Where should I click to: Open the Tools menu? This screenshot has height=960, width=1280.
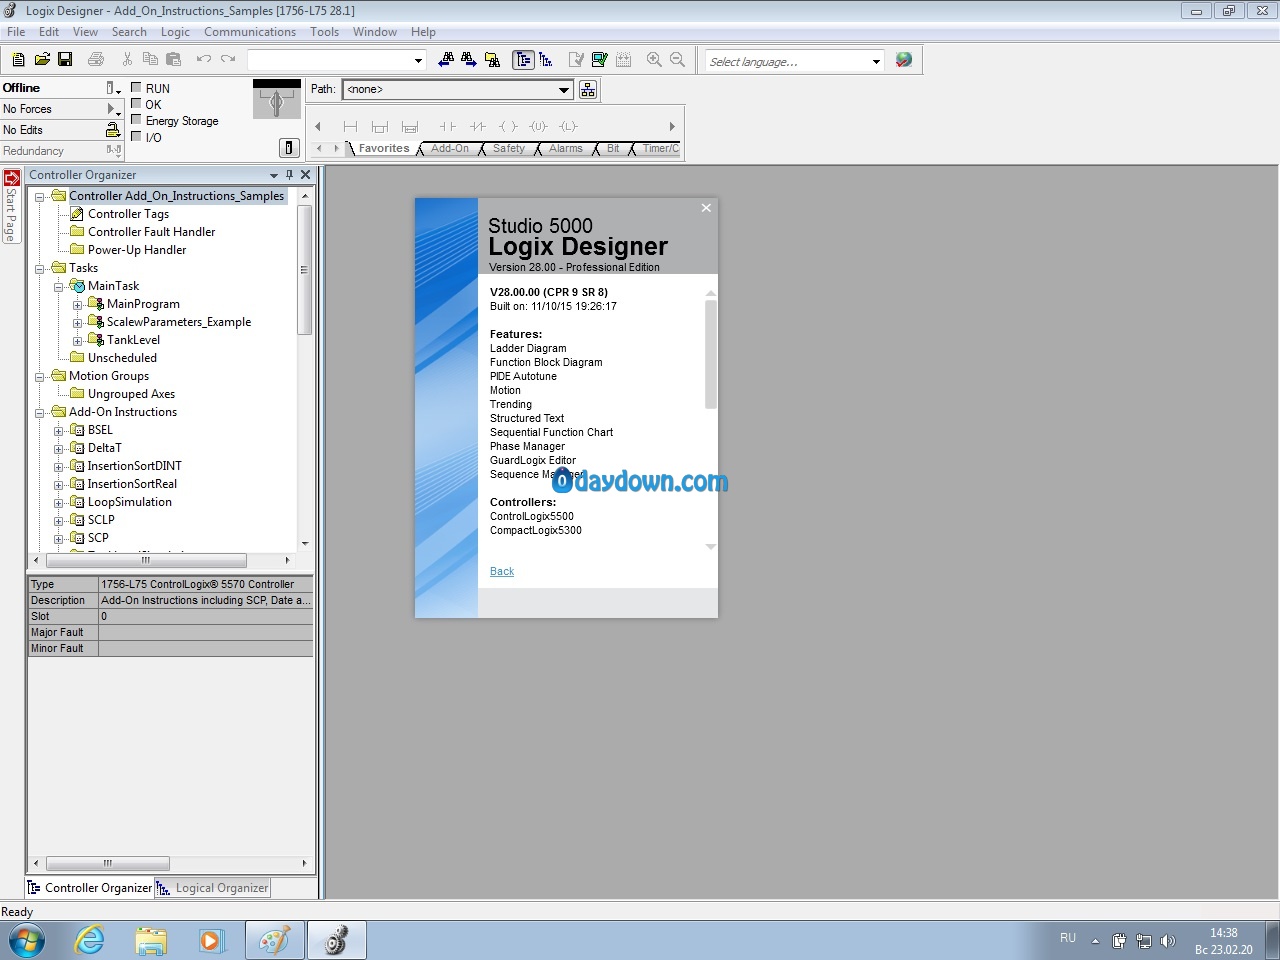coord(324,32)
